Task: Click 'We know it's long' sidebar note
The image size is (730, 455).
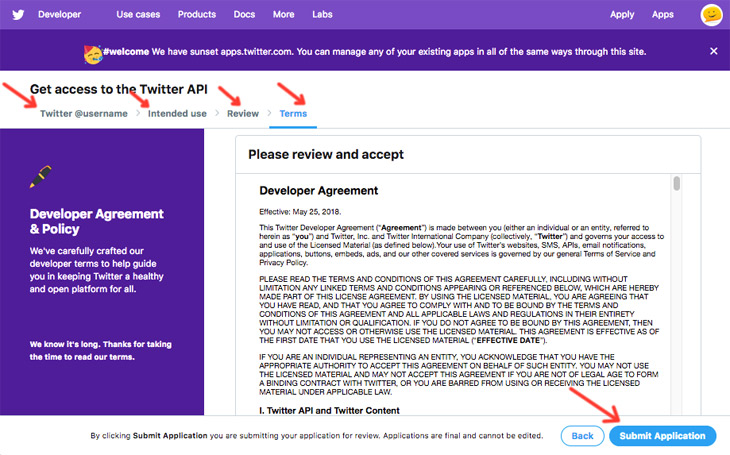Action: point(101,351)
